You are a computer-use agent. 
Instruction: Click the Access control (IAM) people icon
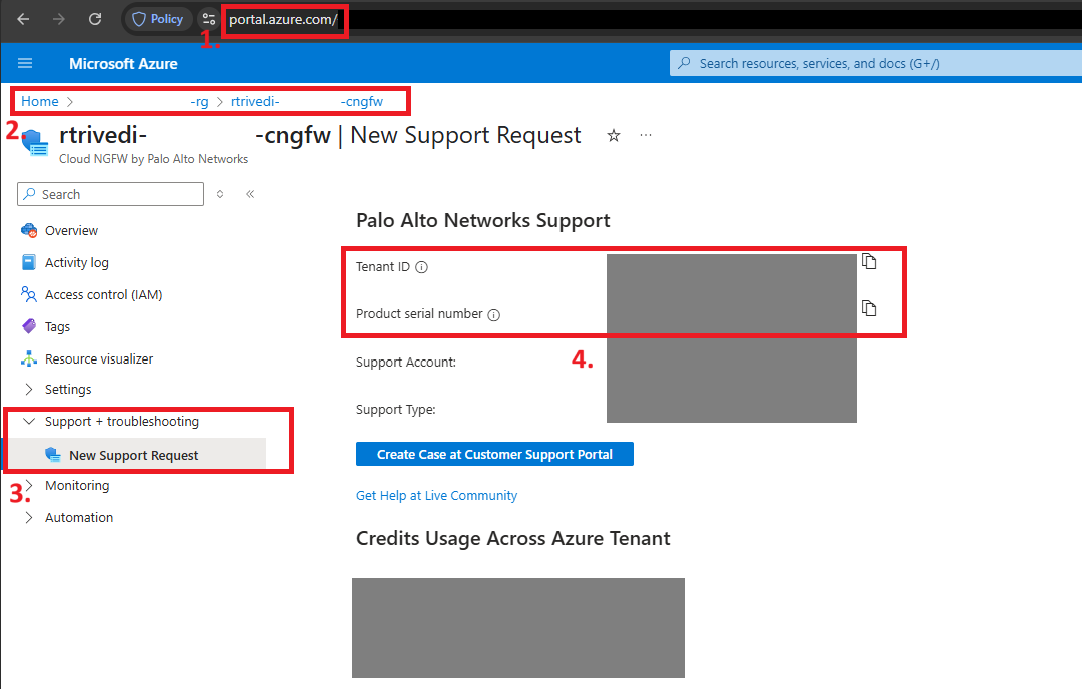click(x=29, y=295)
